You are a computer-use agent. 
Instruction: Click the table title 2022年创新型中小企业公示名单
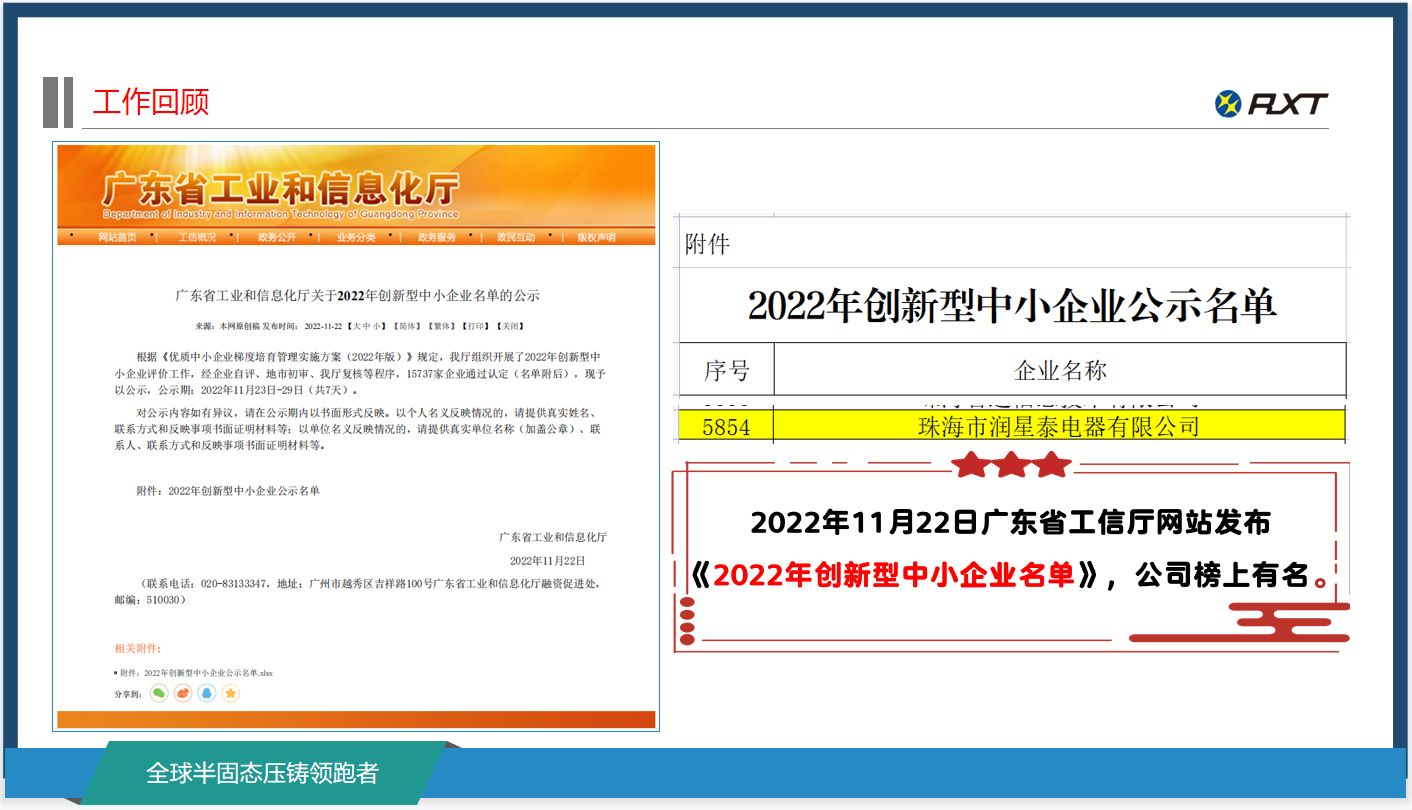click(1012, 306)
